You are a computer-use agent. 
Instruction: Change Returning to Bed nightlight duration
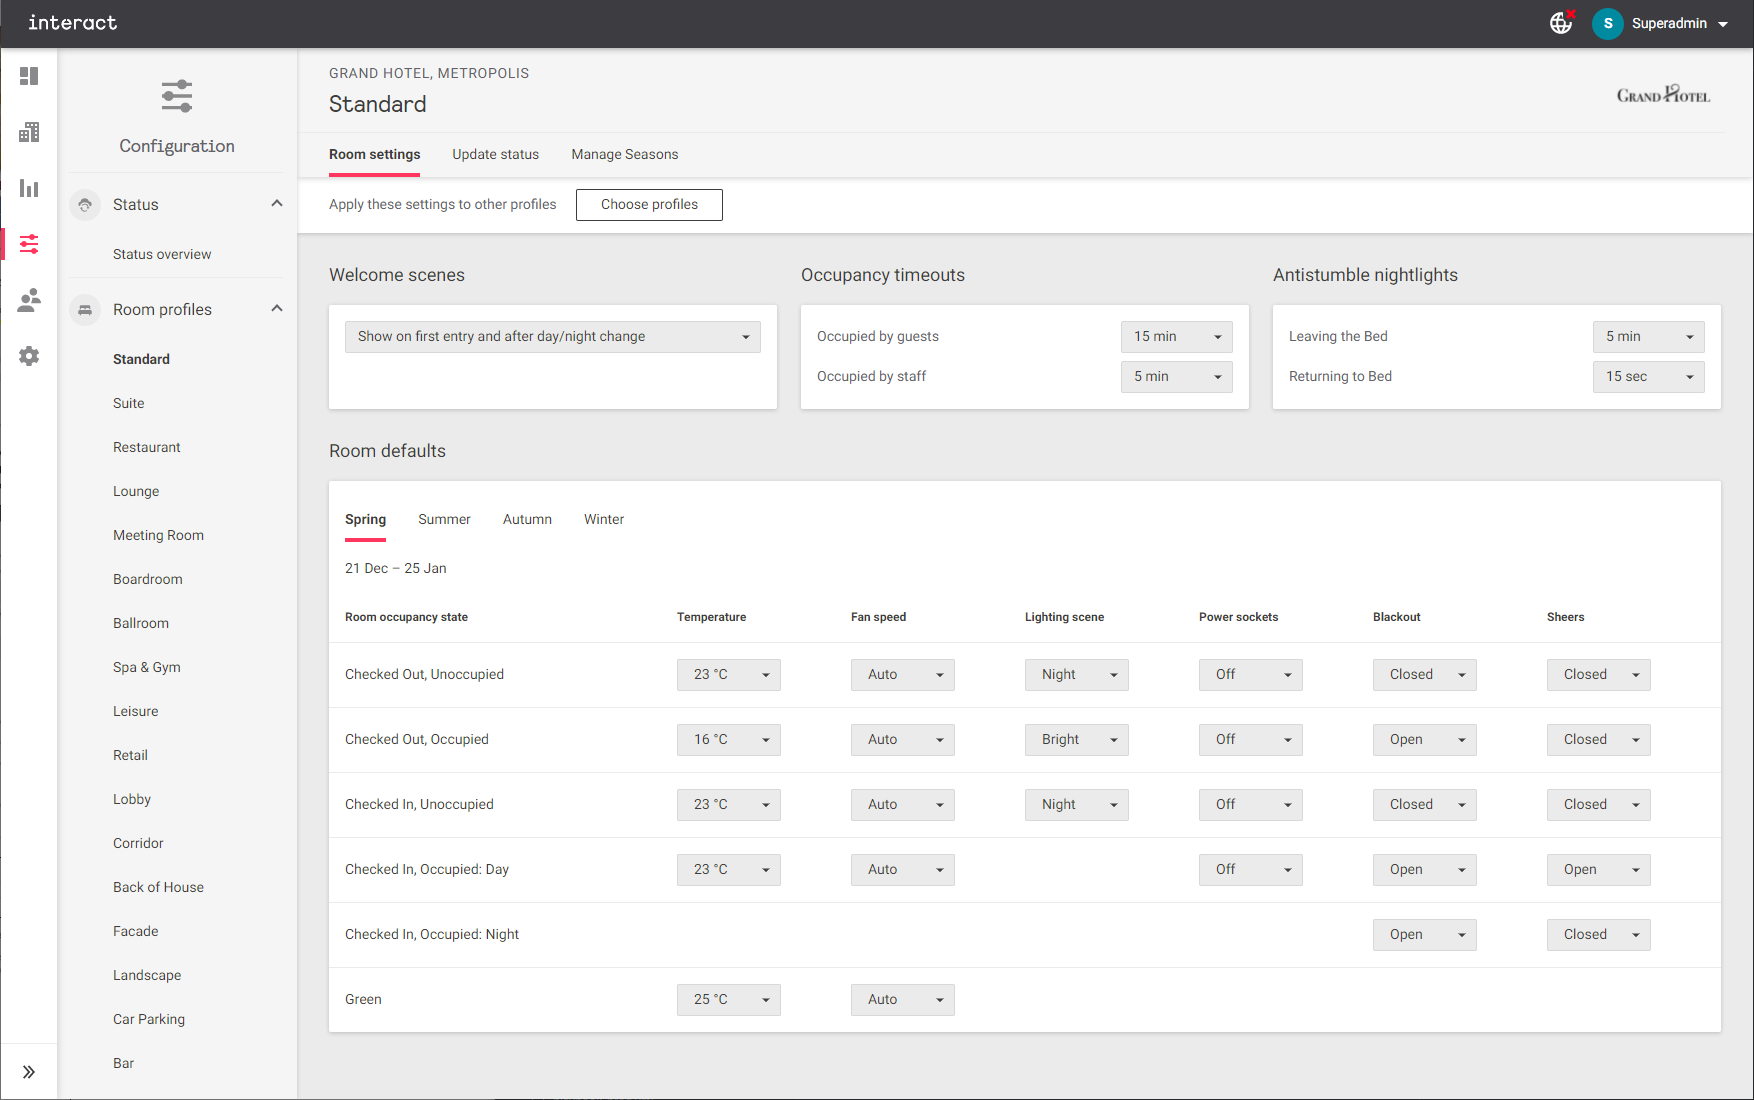coord(1648,377)
